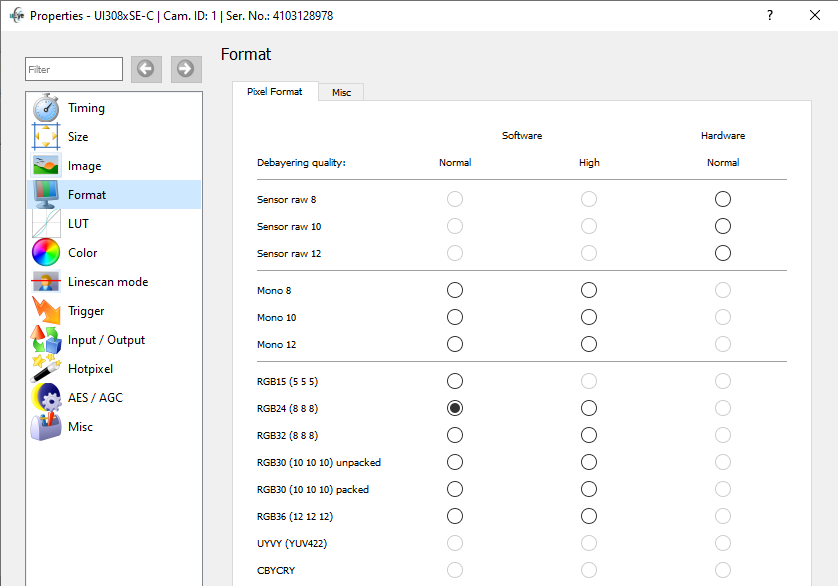Click the 'Software' column heading
Screen dimensions: 838x586
click(x=522, y=136)
